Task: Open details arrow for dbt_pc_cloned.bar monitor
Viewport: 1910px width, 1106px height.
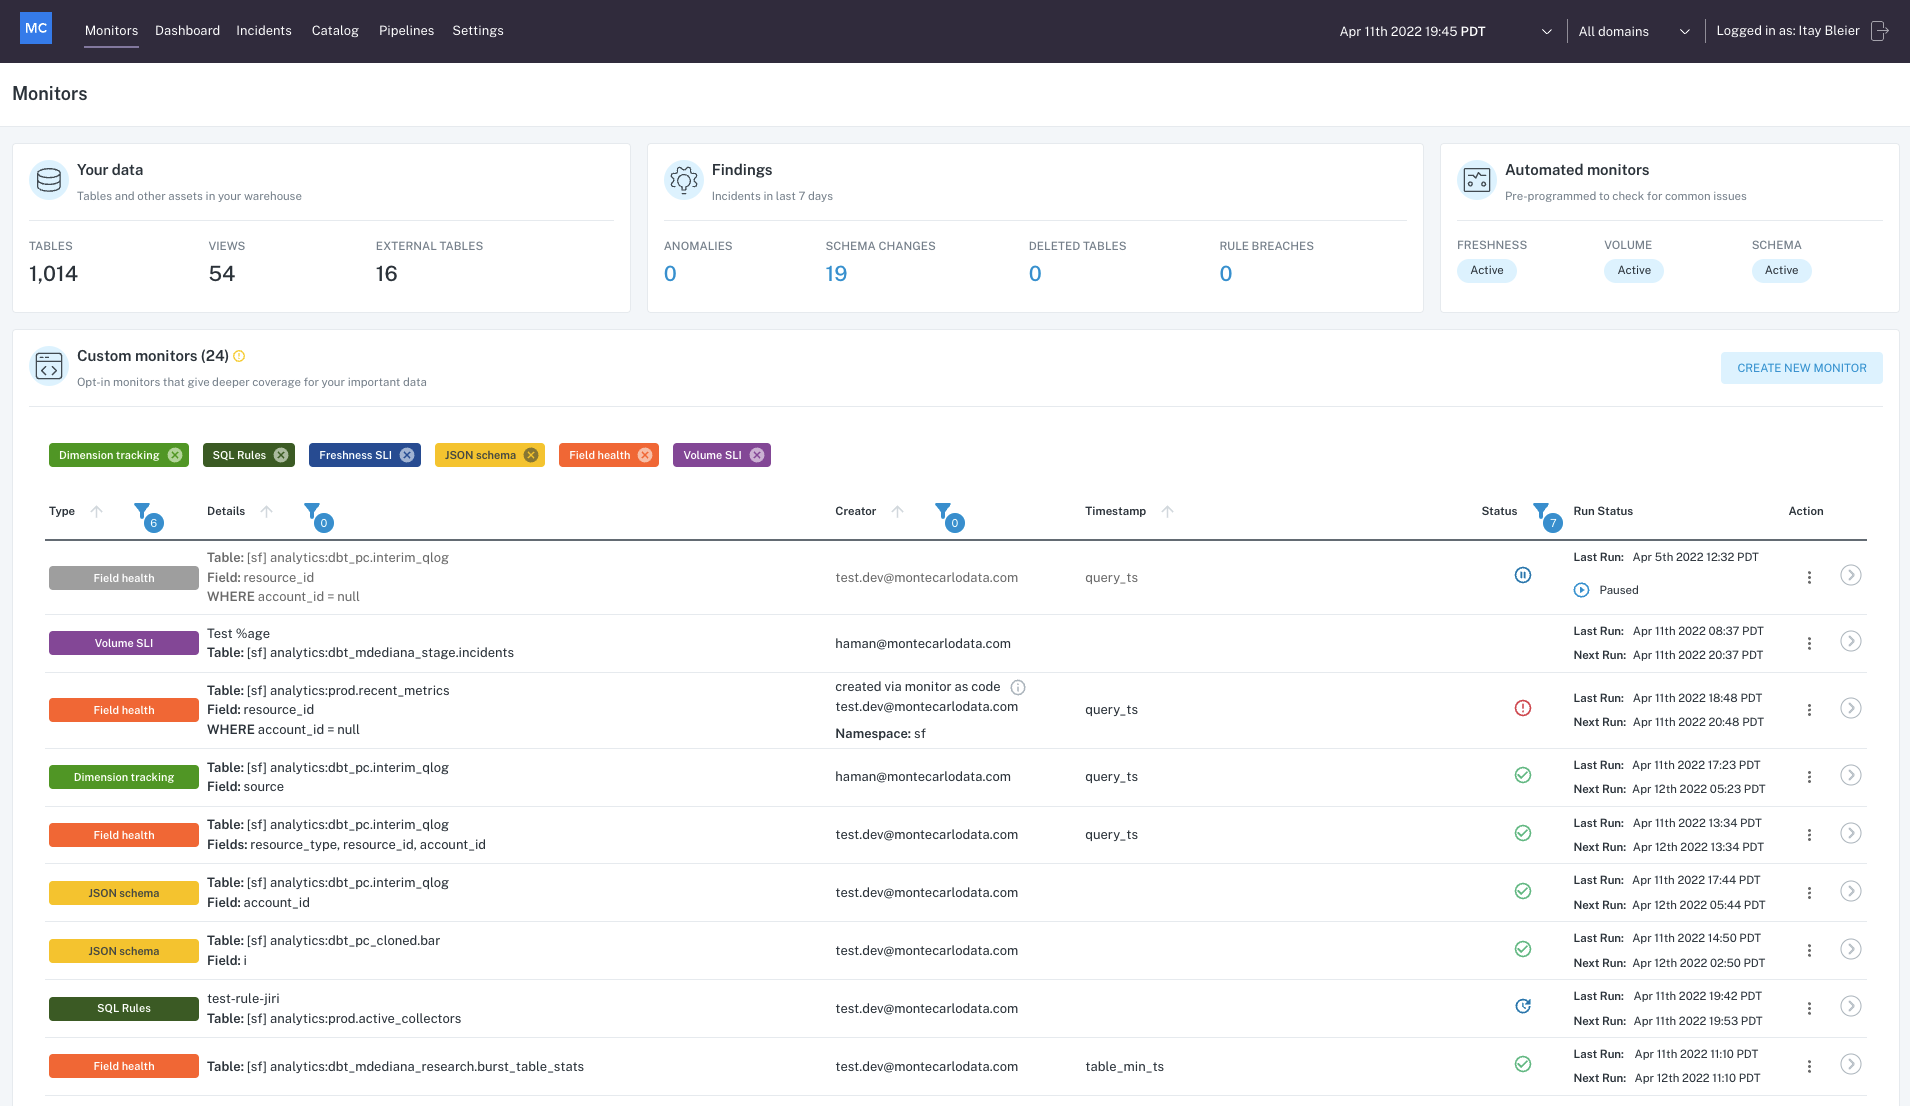Action: click(x=1851, y=949)
